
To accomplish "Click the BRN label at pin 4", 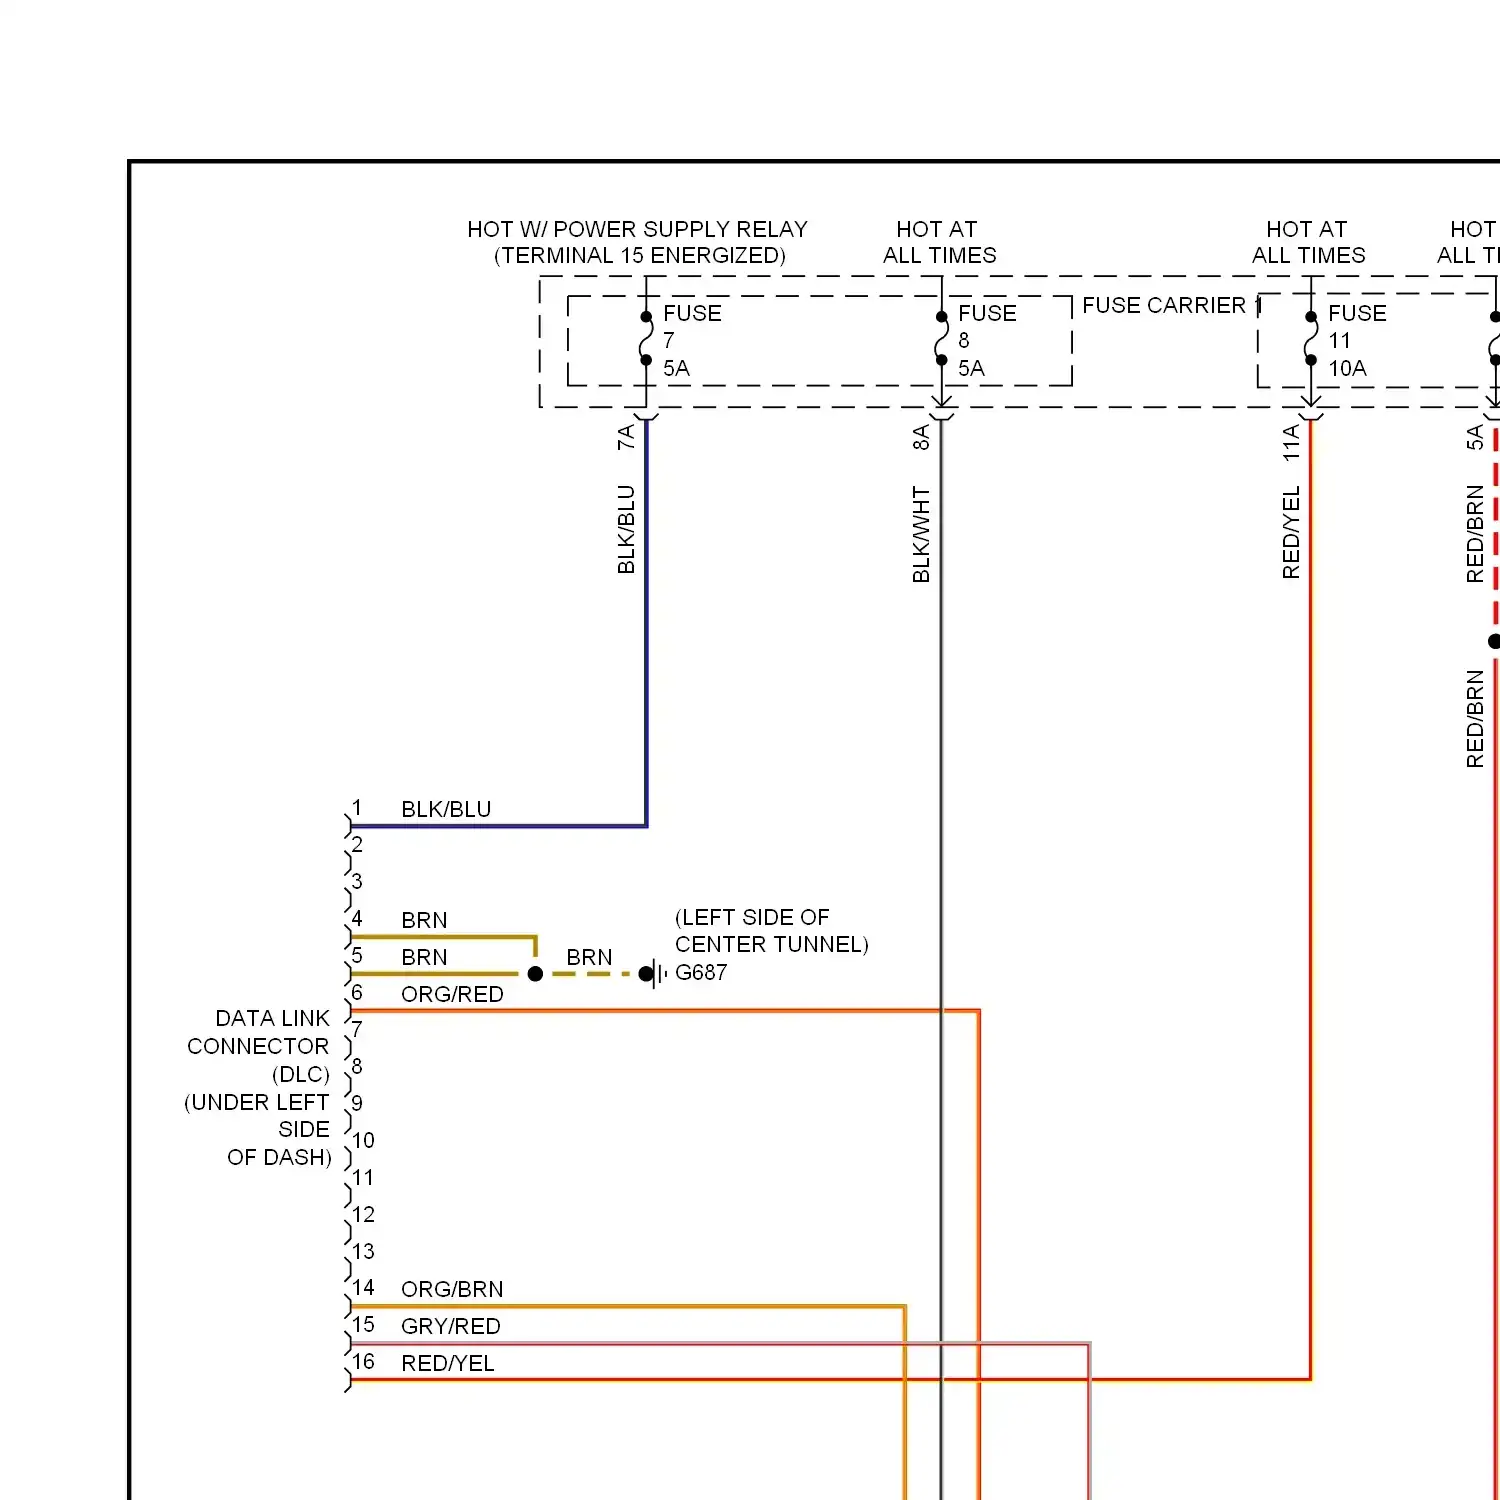I will coord(424,920).
